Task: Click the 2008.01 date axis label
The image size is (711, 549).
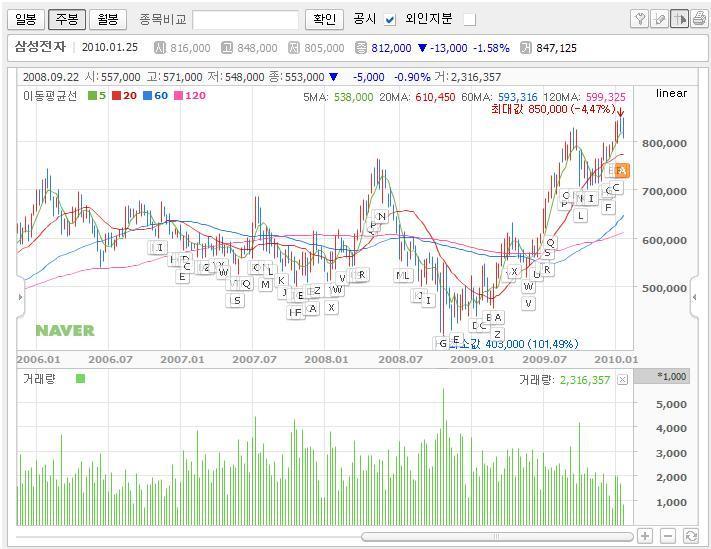Action: point(326,360)
